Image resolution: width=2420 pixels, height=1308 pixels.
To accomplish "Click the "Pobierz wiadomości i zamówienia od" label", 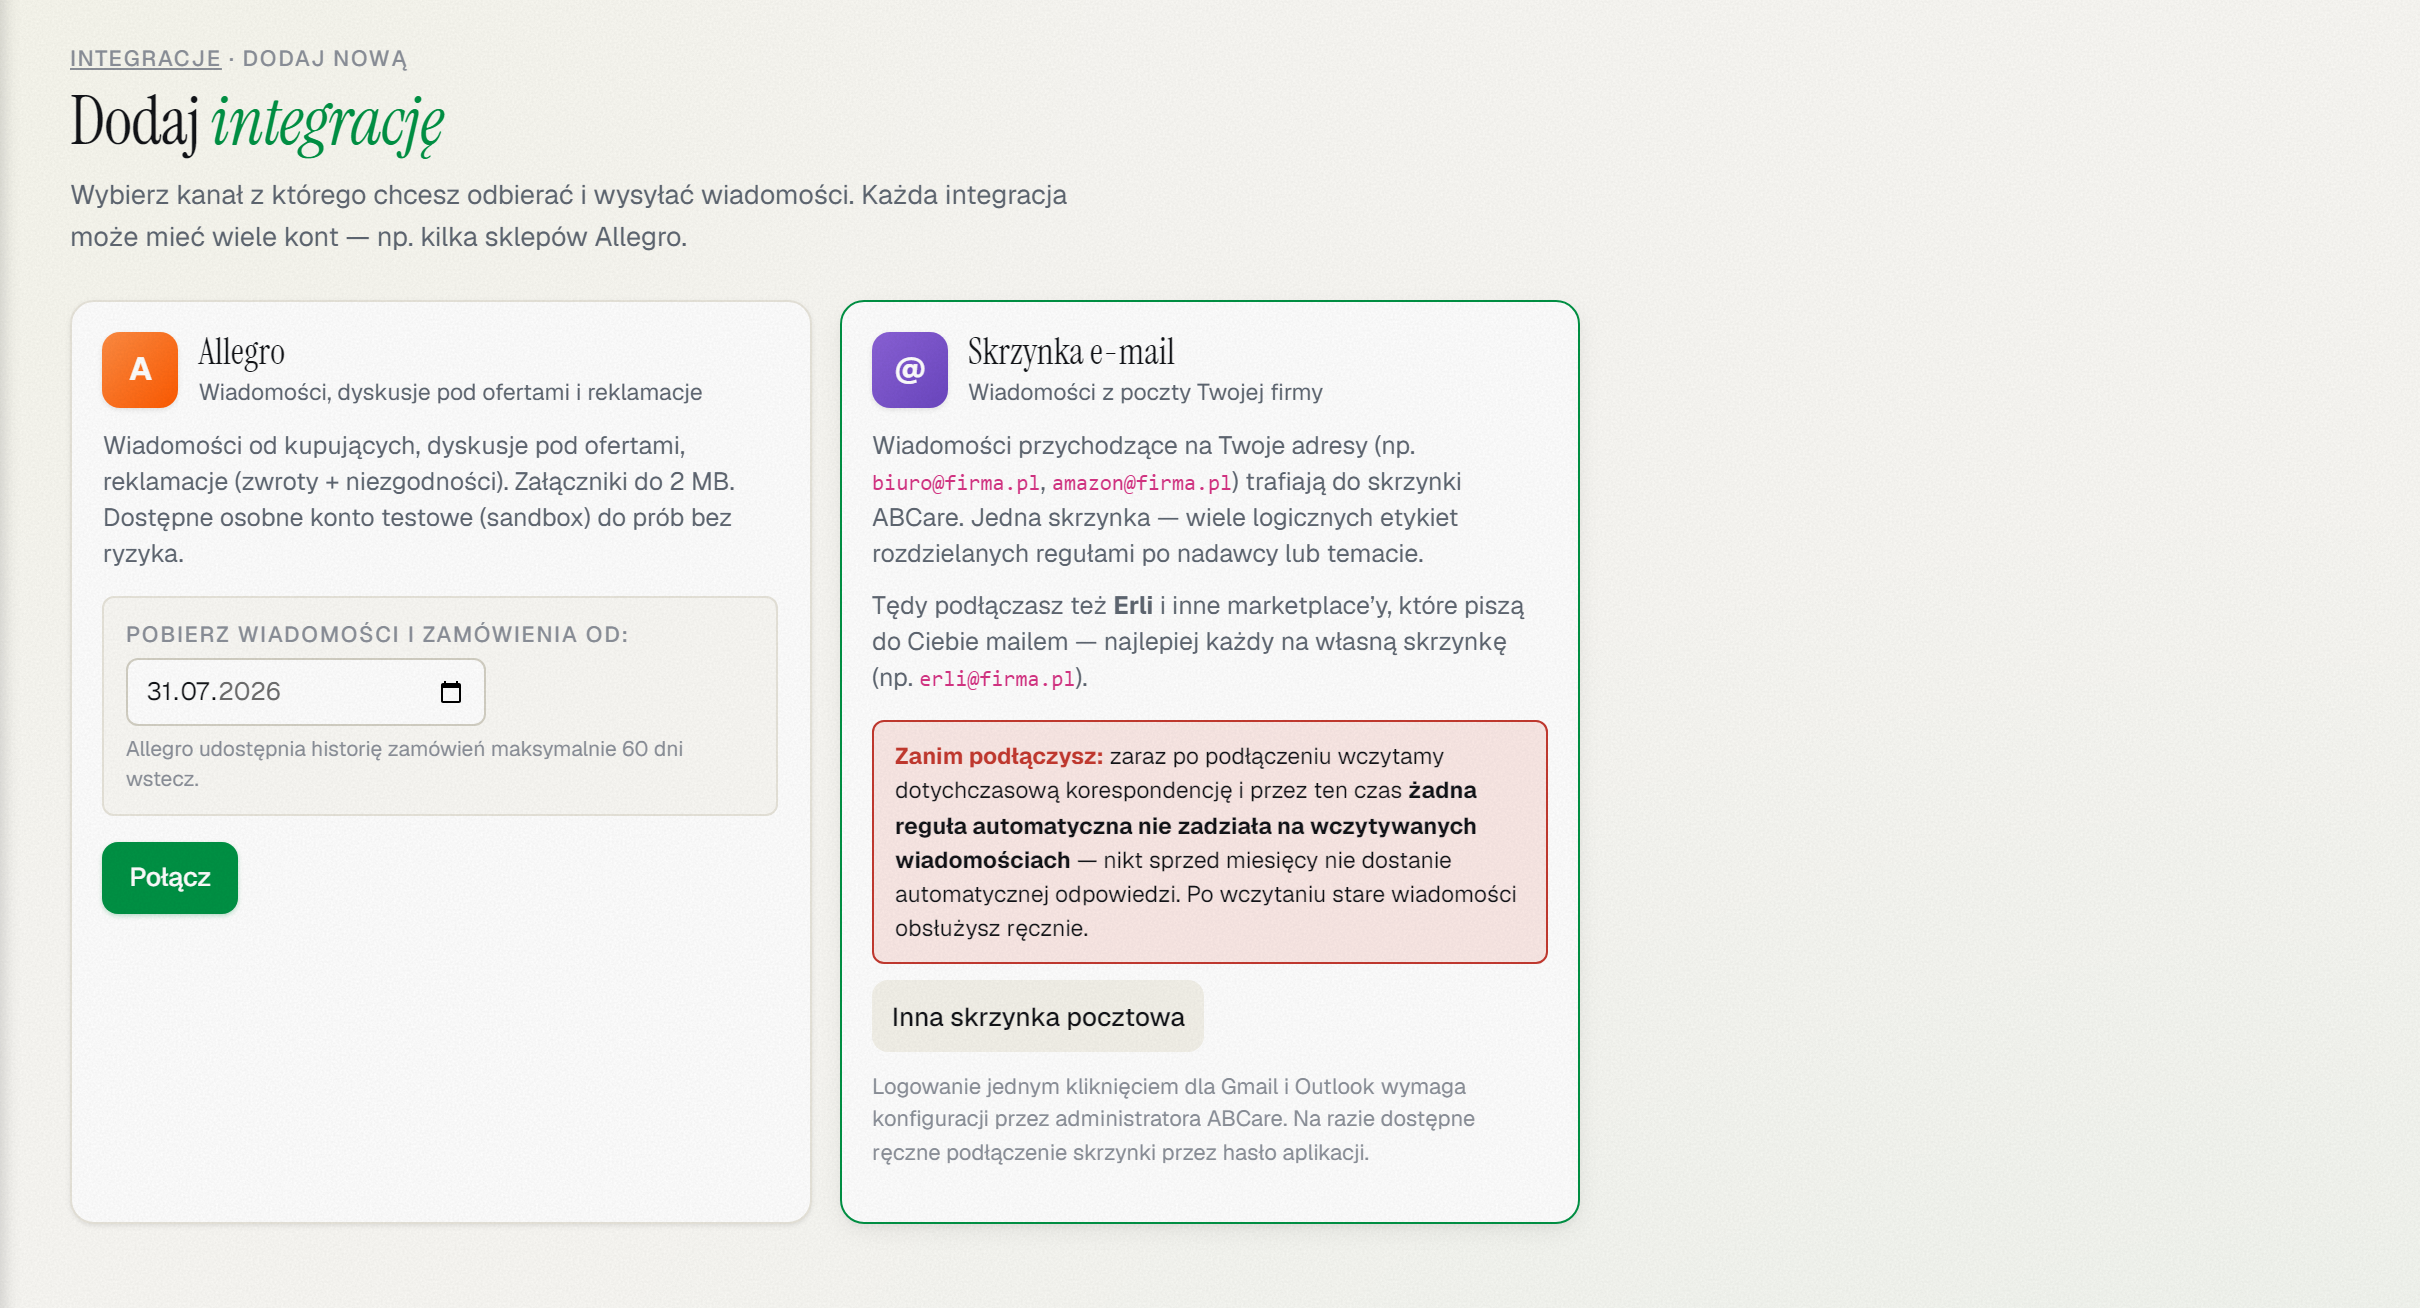I will [377, 635].
